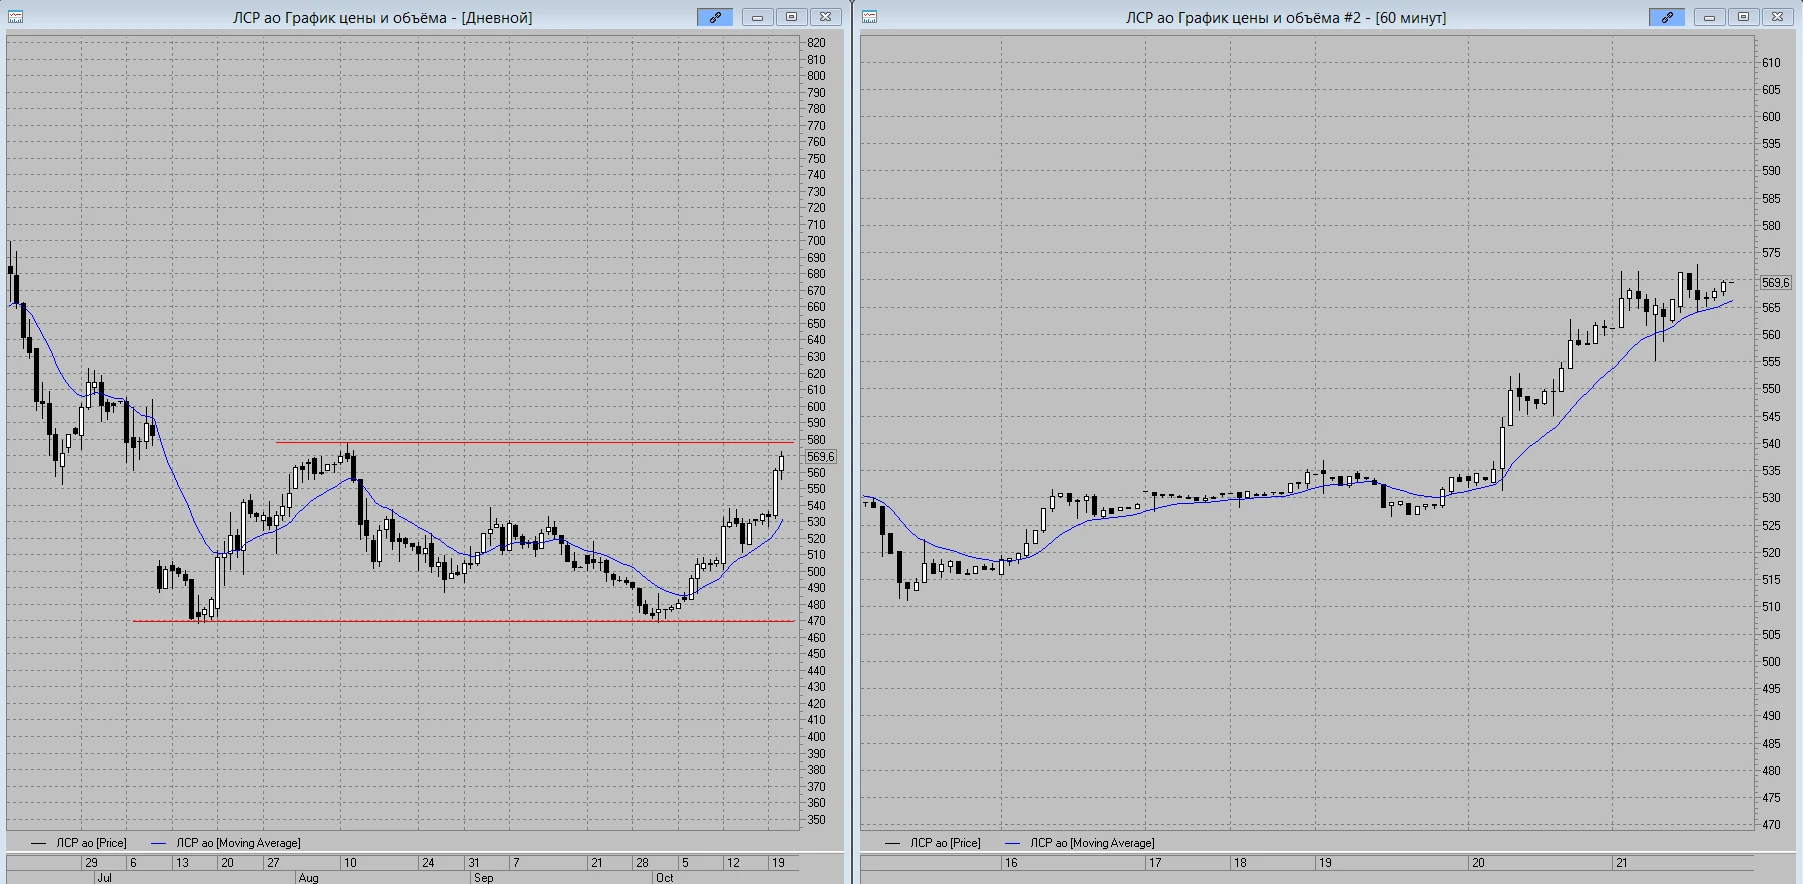Click the ЛСР ао [Price] legend in the daily chart

(x=79, y=843)
